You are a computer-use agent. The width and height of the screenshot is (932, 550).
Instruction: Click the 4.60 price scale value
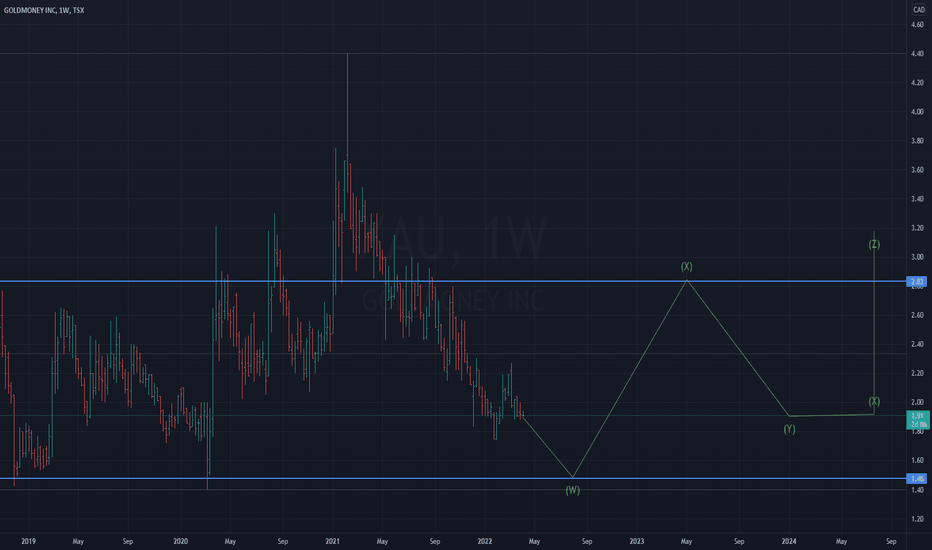pos(917,24)
